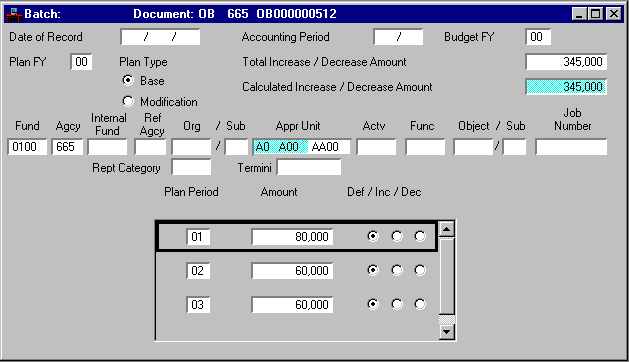The width and height of the screenshot is (629, 362).
Task: Select Inc radio for plan period 03
Action: coord(397,304)
